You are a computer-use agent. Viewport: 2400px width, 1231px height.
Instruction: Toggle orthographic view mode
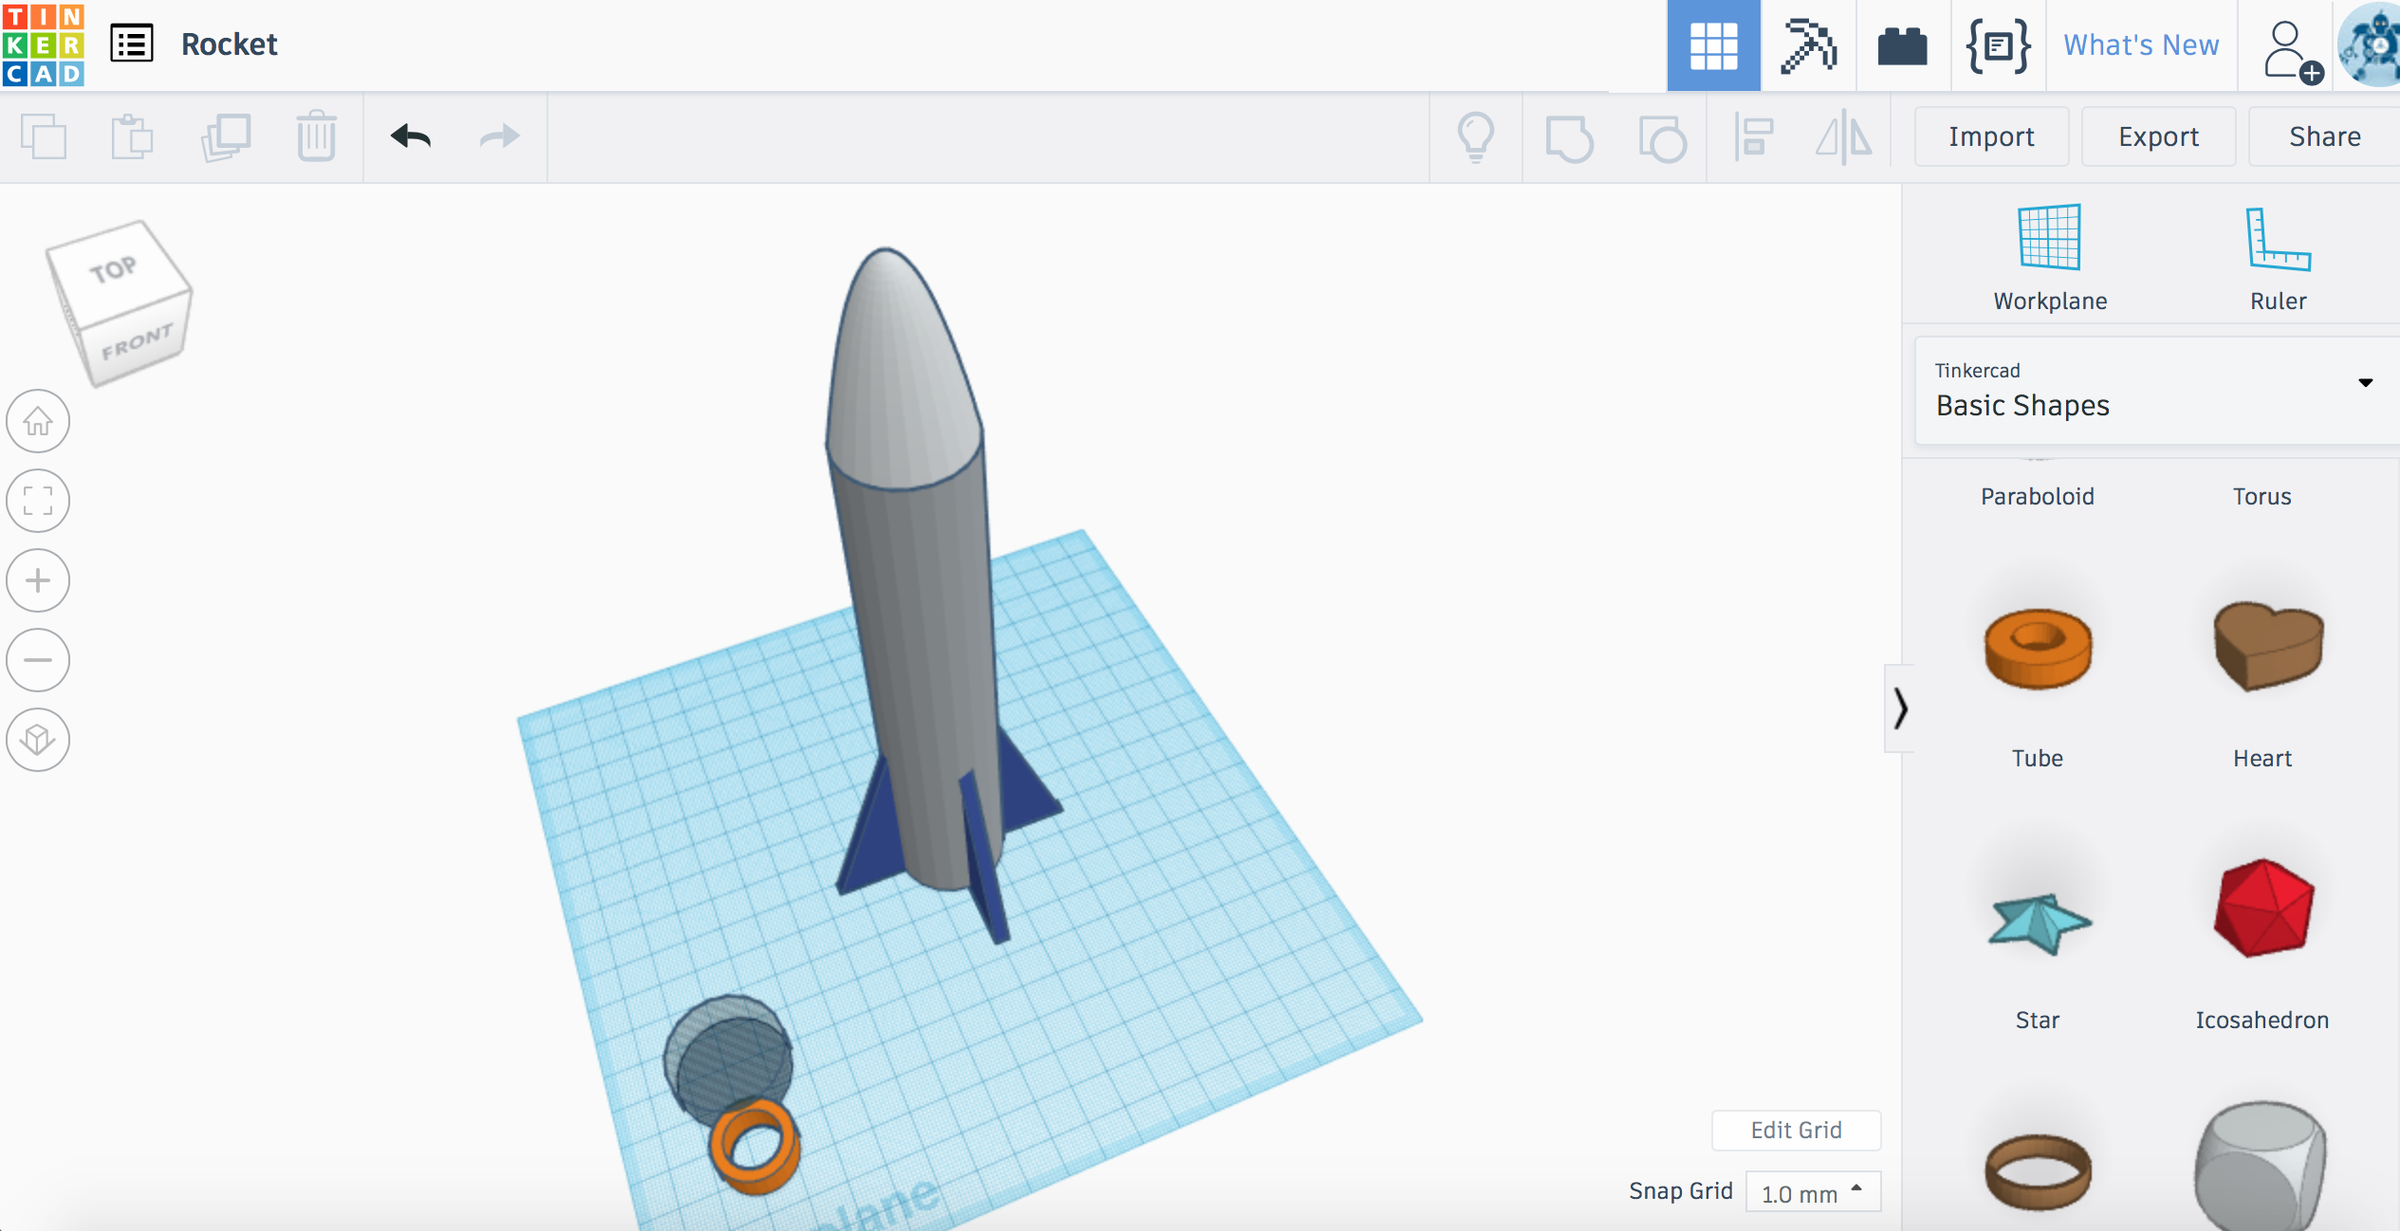pyautogui.click(x=37, y=740)
